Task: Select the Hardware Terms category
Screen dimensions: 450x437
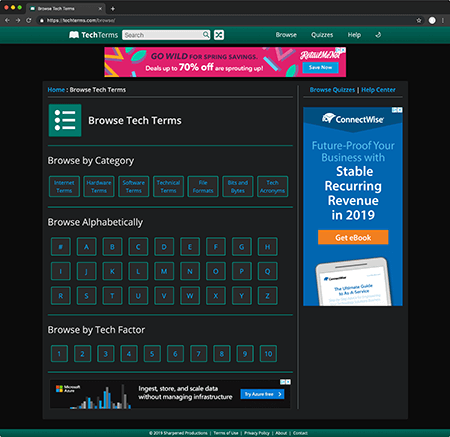Action: (x=99, y=187)
